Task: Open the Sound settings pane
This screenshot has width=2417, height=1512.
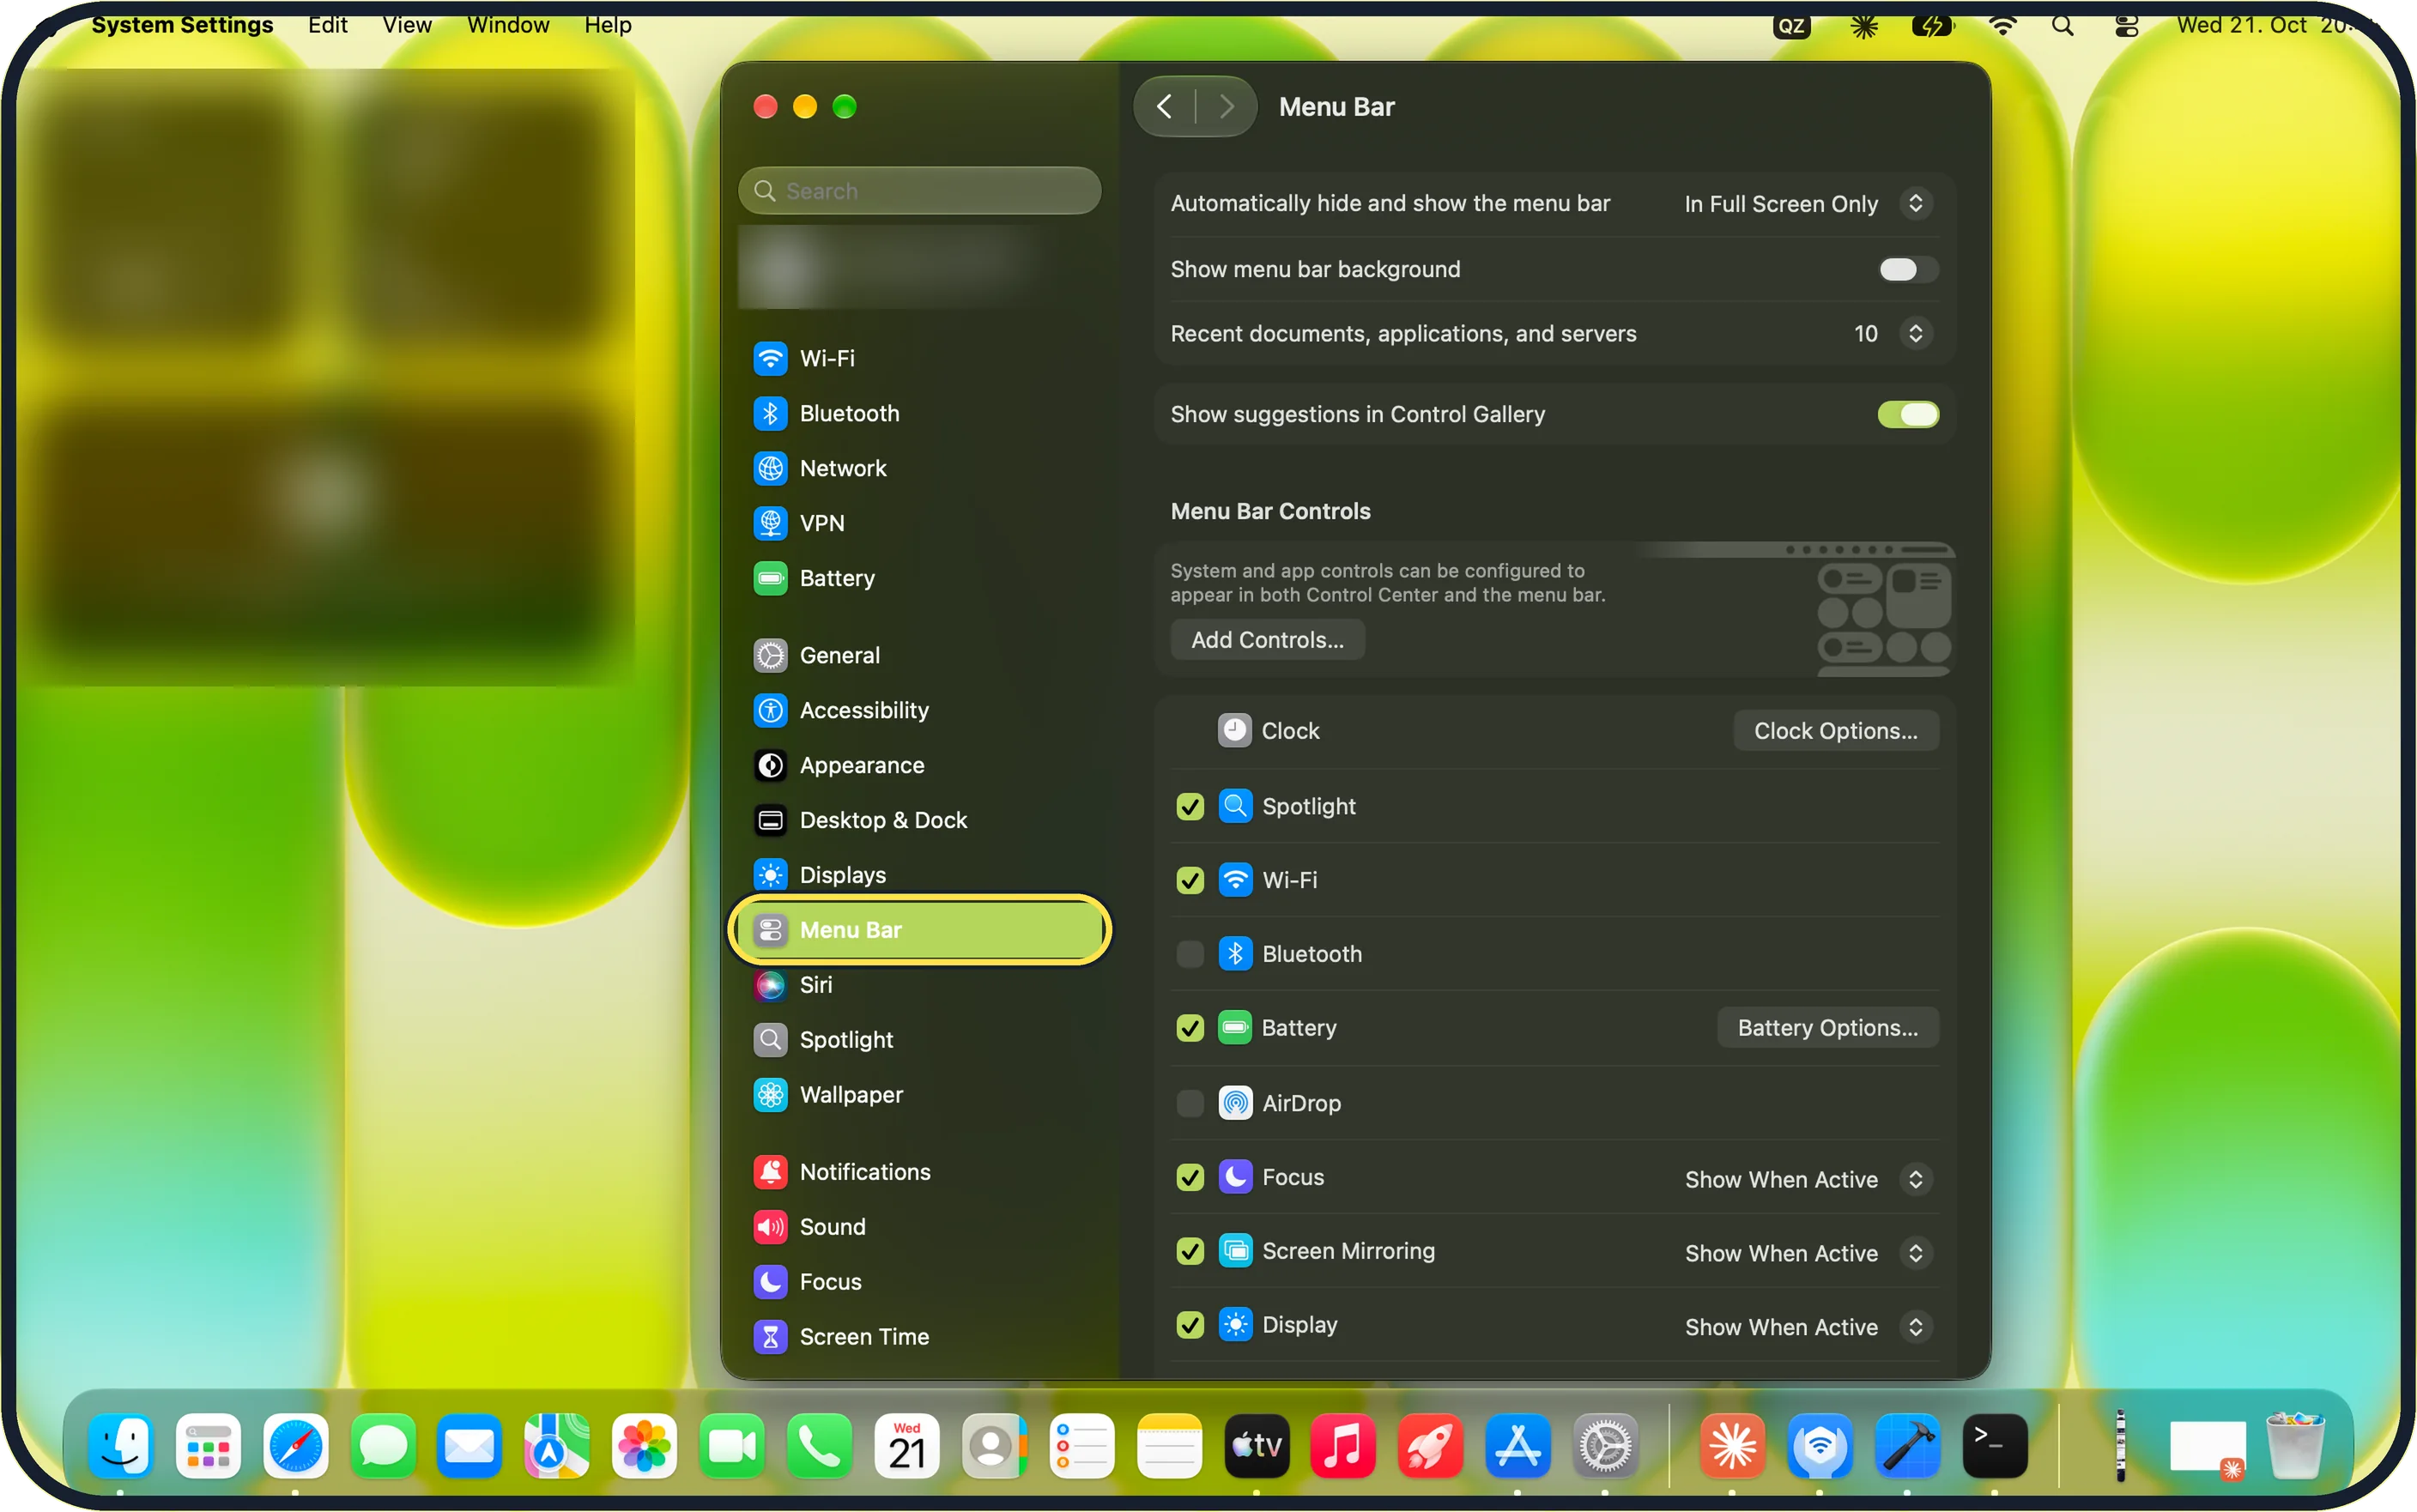Action: click(x=918, y=1227)
